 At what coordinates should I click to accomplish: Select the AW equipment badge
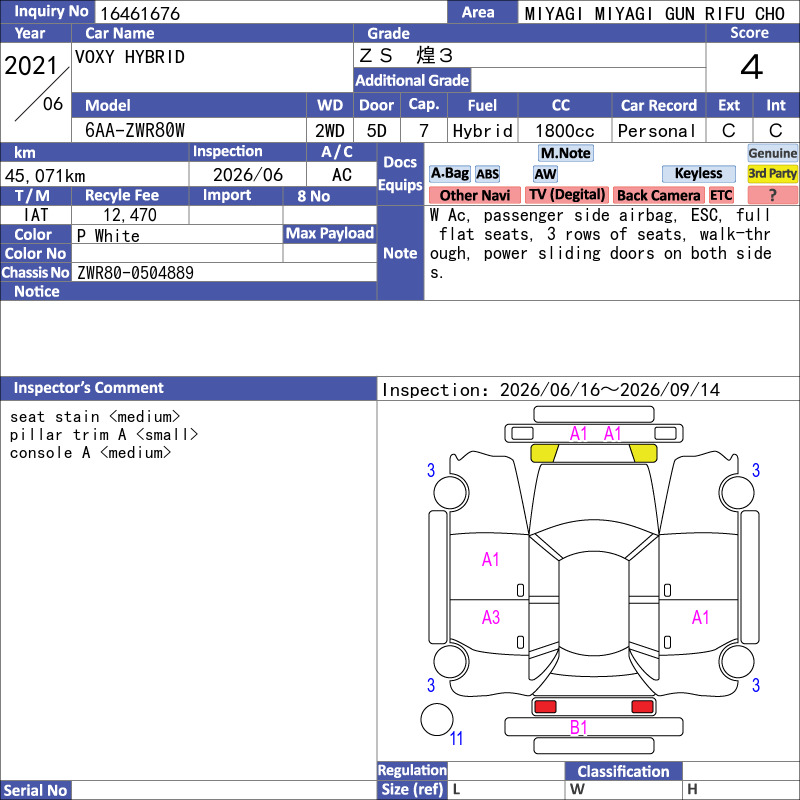coord(545,174)
